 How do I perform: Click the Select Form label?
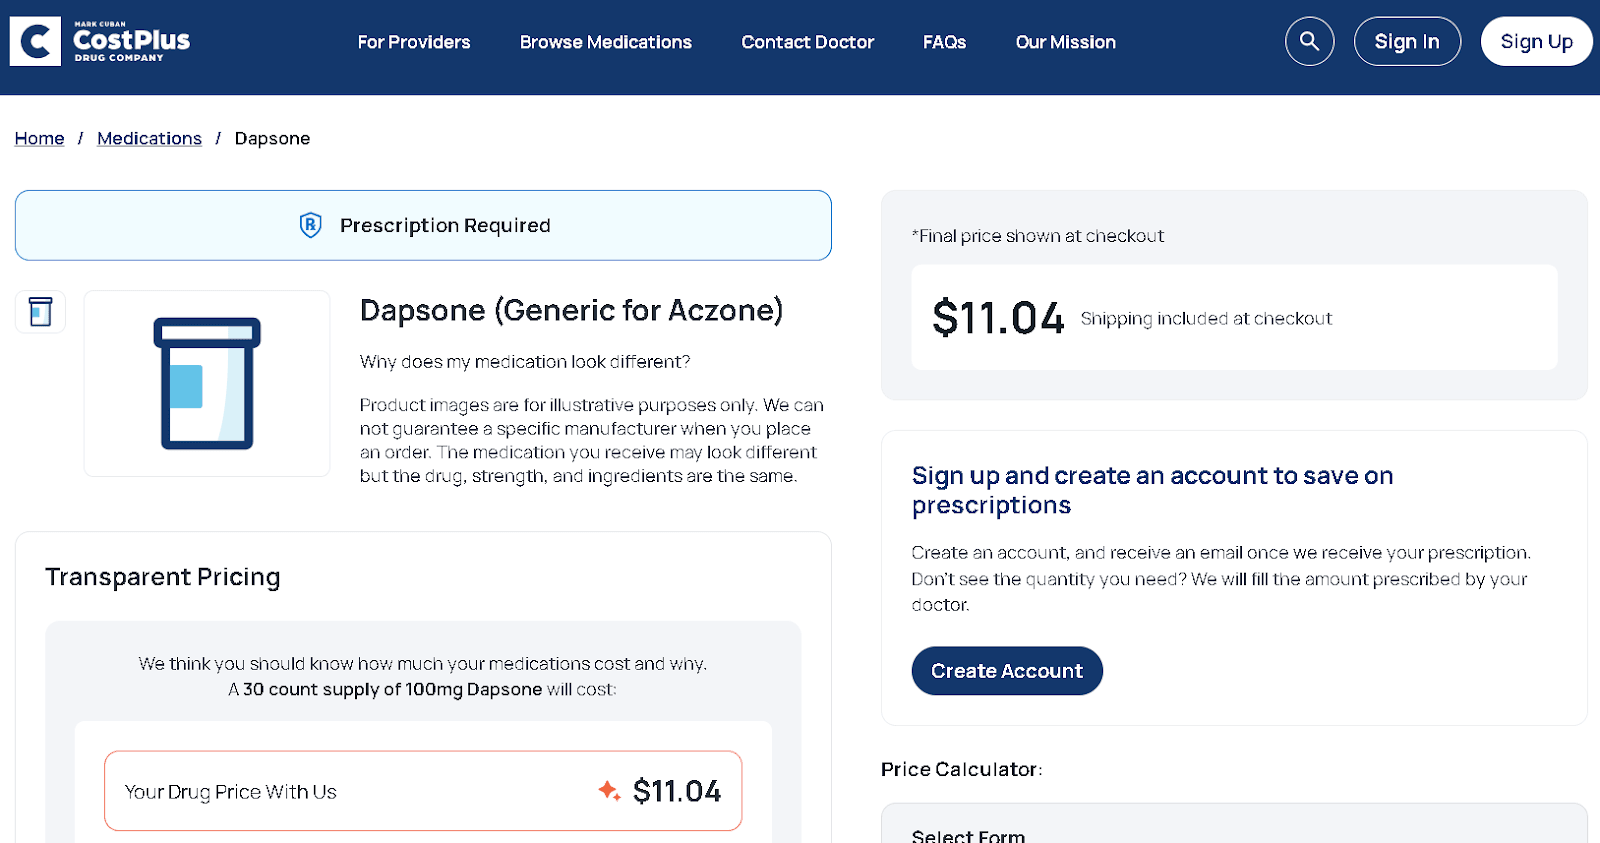coord(968,835)
